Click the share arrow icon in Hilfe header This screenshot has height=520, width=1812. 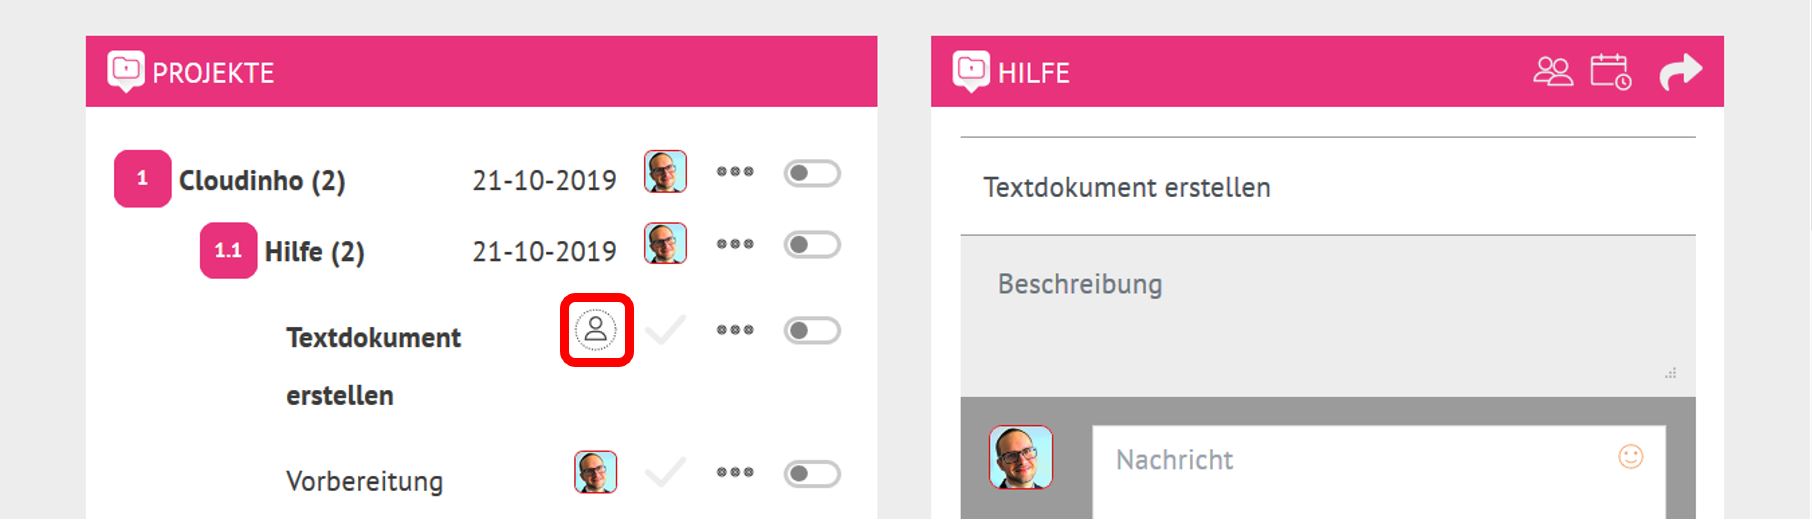[x=1680, y=72]
